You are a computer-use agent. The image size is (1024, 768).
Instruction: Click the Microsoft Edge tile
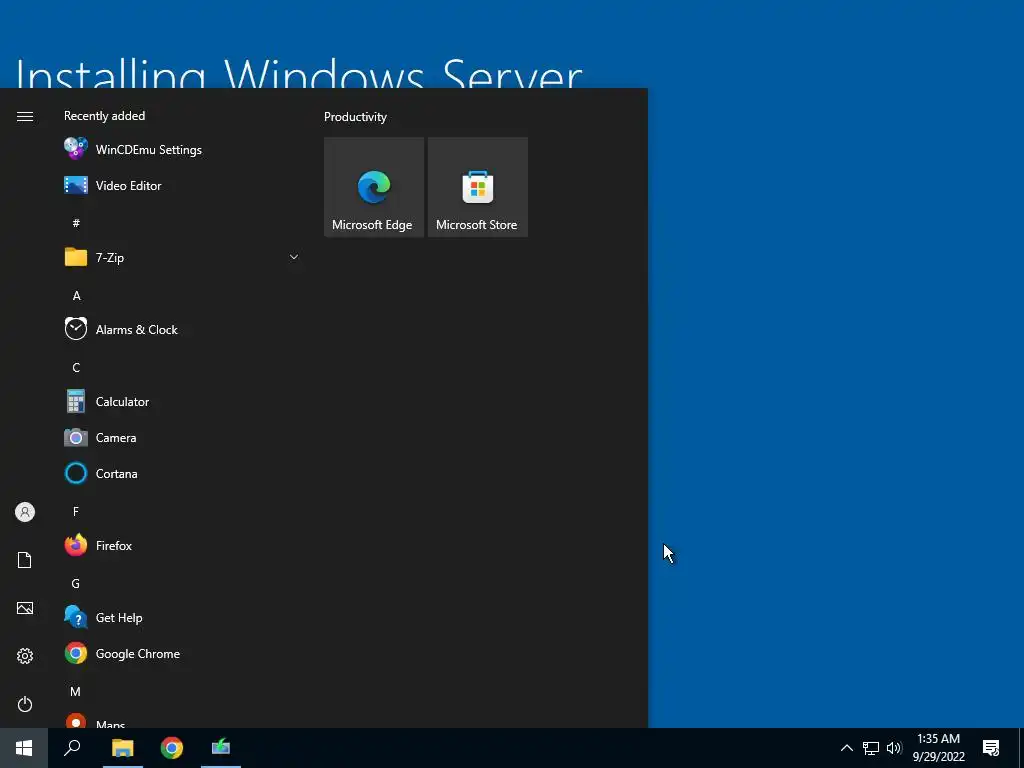(374, 187)
